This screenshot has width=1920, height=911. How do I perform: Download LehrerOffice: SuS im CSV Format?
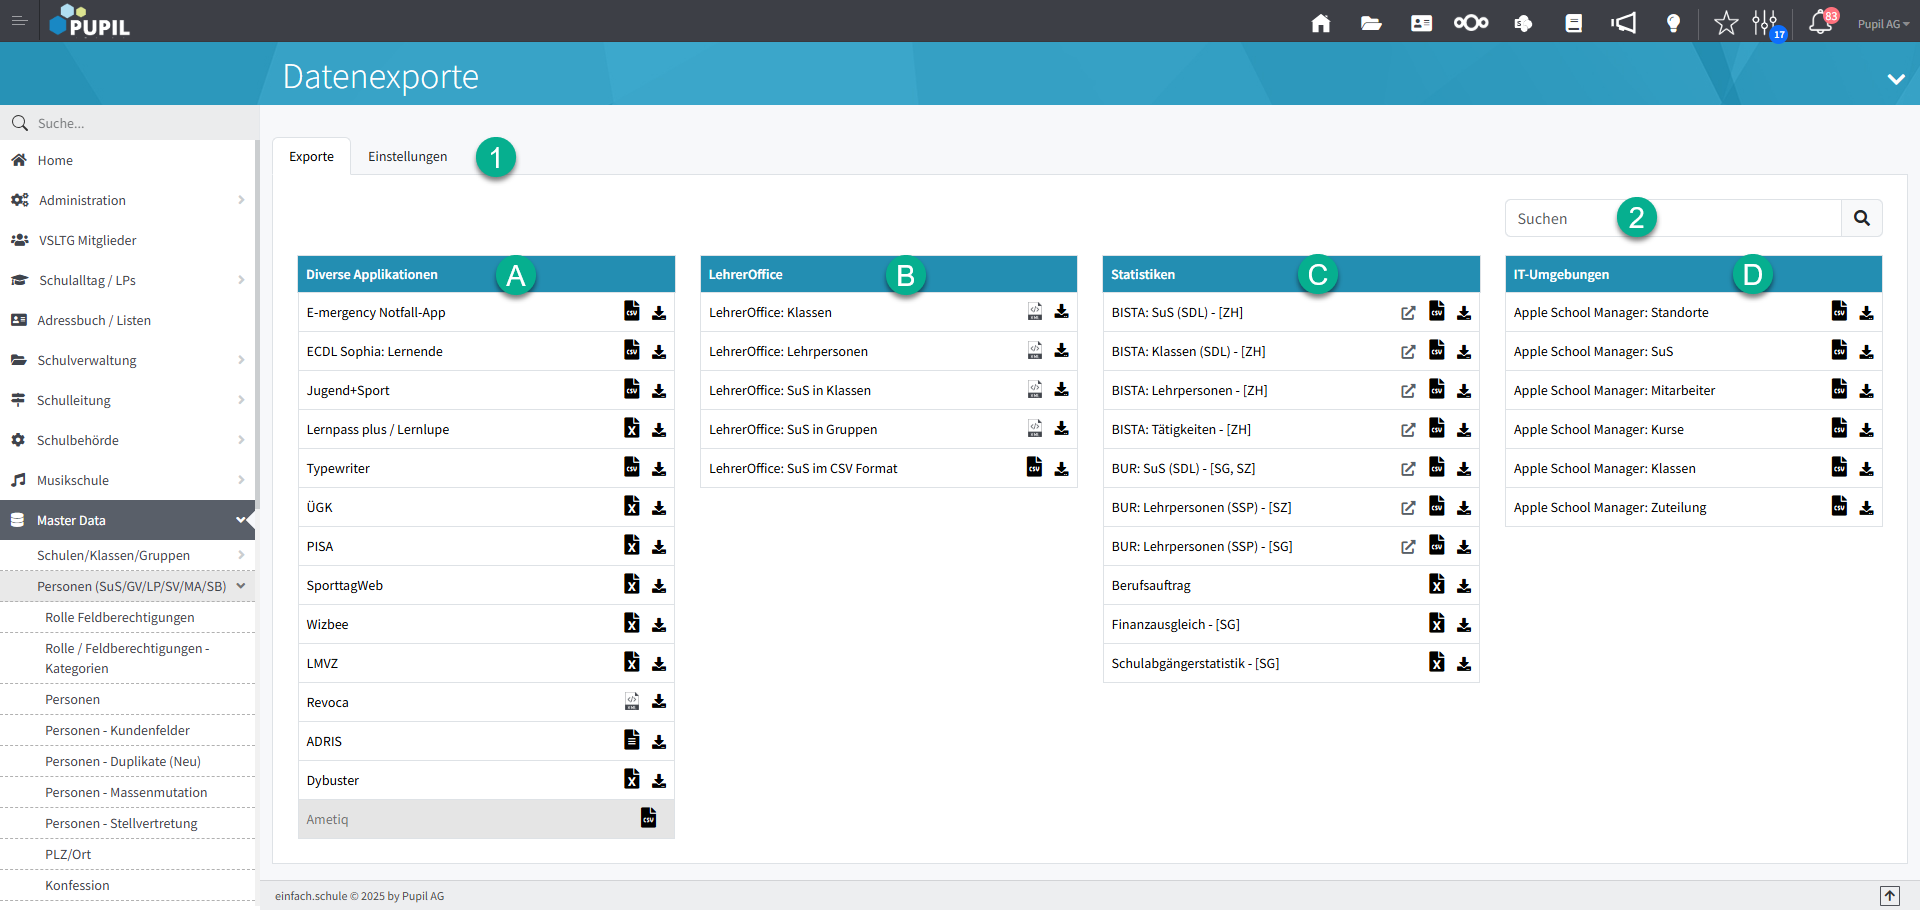tap(1062, 469)
